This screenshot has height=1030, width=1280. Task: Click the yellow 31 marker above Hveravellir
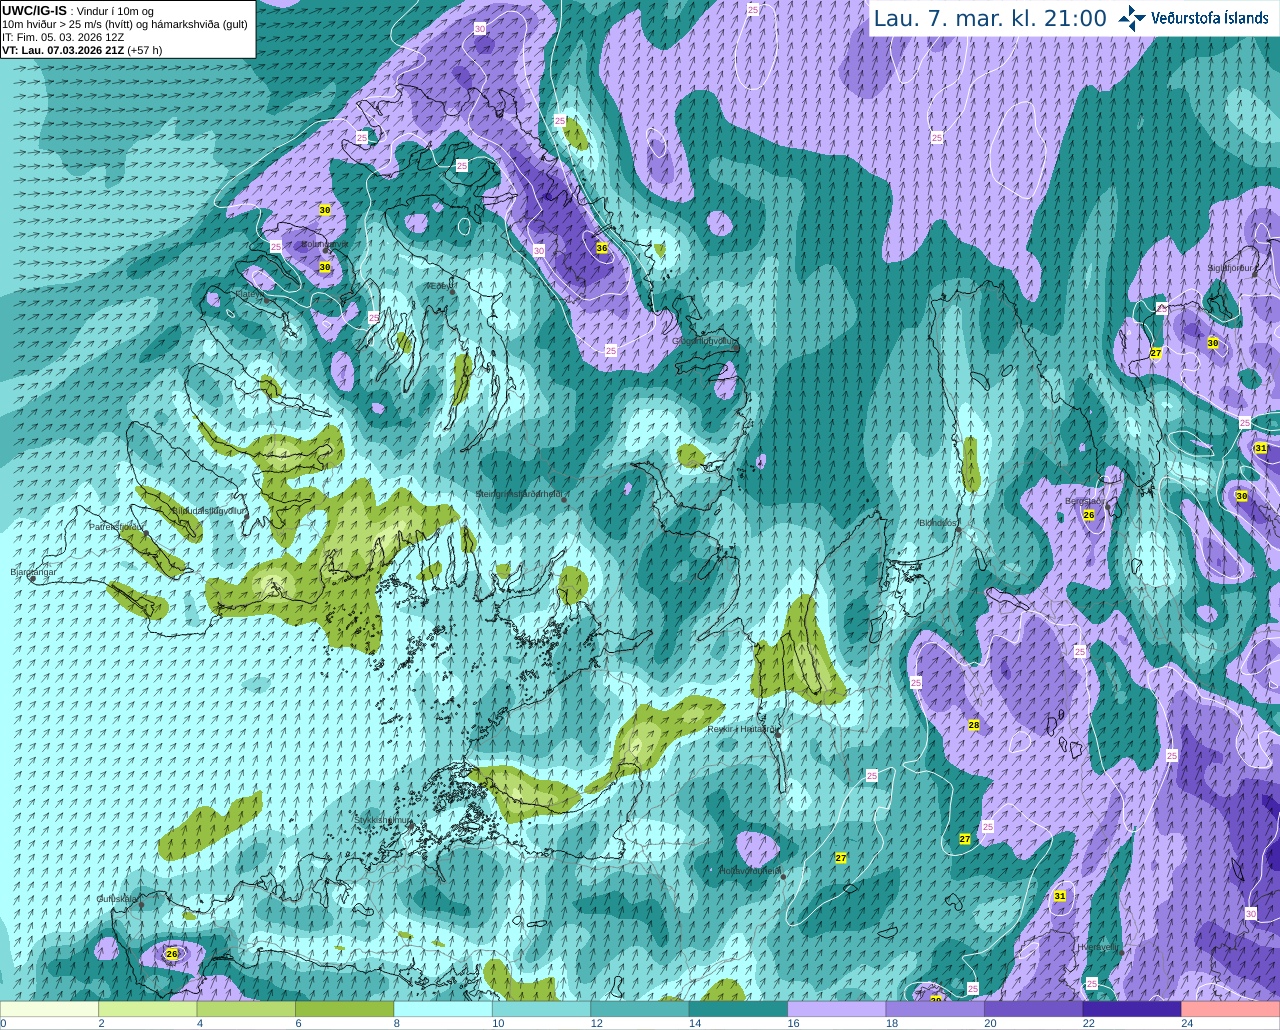pyautogui.click(x=1060, y=896)
